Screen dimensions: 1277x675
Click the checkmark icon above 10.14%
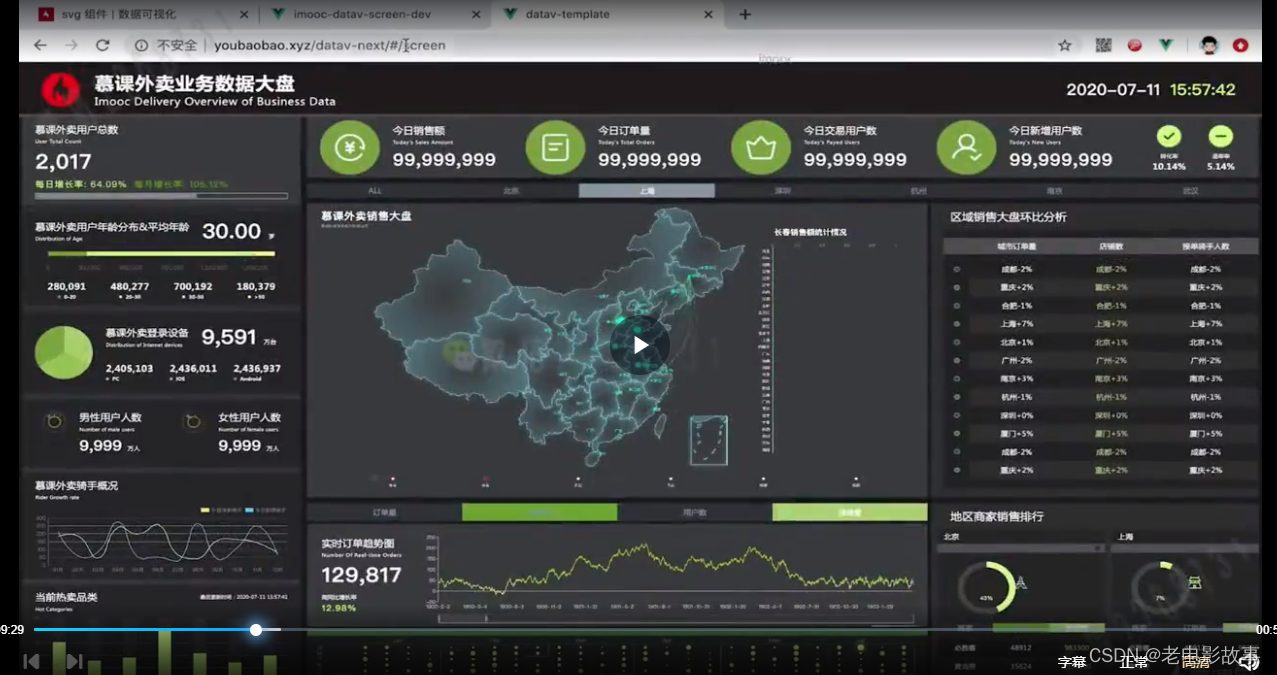tap(1169, 137)
